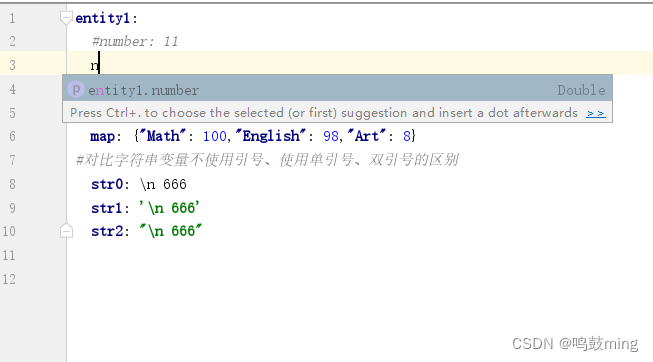Screen dimensions: 653x362
Task: Click the value 98 in the map
Action: [331, 136]
